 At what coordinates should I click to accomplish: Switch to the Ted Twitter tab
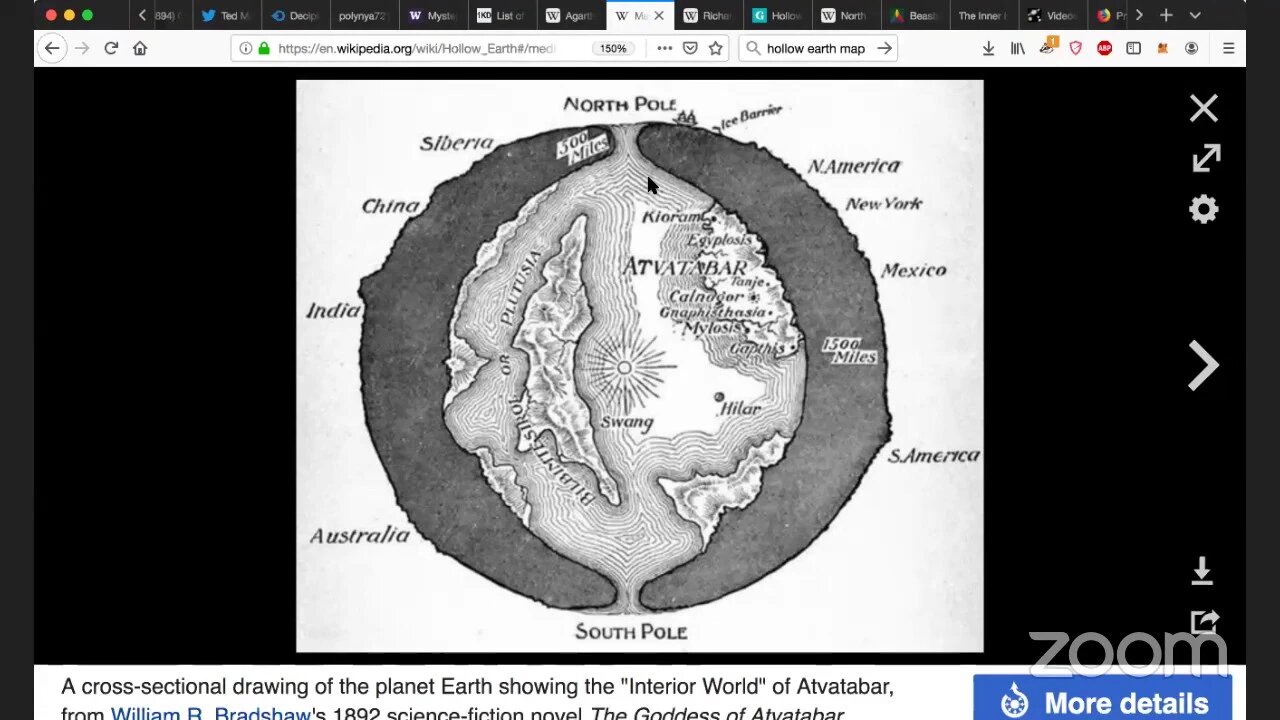click(226, 15)
